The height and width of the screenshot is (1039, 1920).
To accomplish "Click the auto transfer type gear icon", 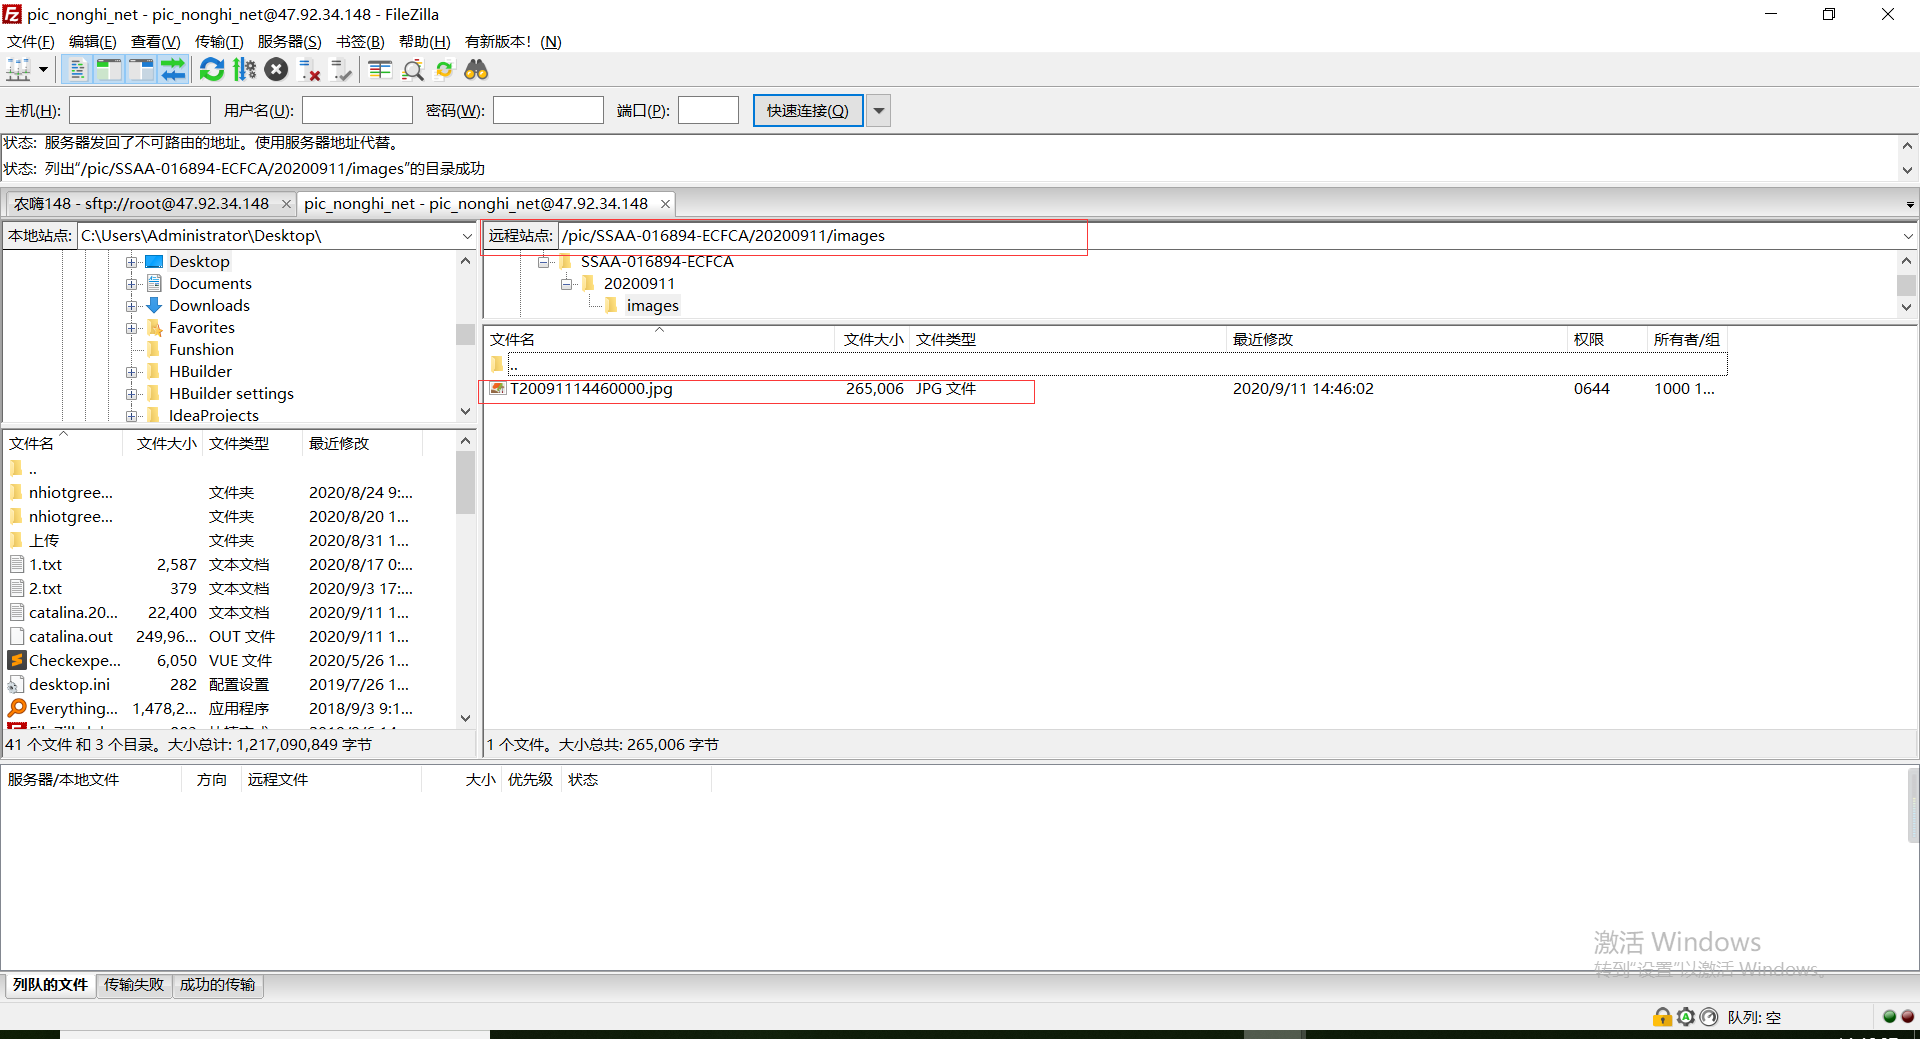I will click(1686, 1017).
